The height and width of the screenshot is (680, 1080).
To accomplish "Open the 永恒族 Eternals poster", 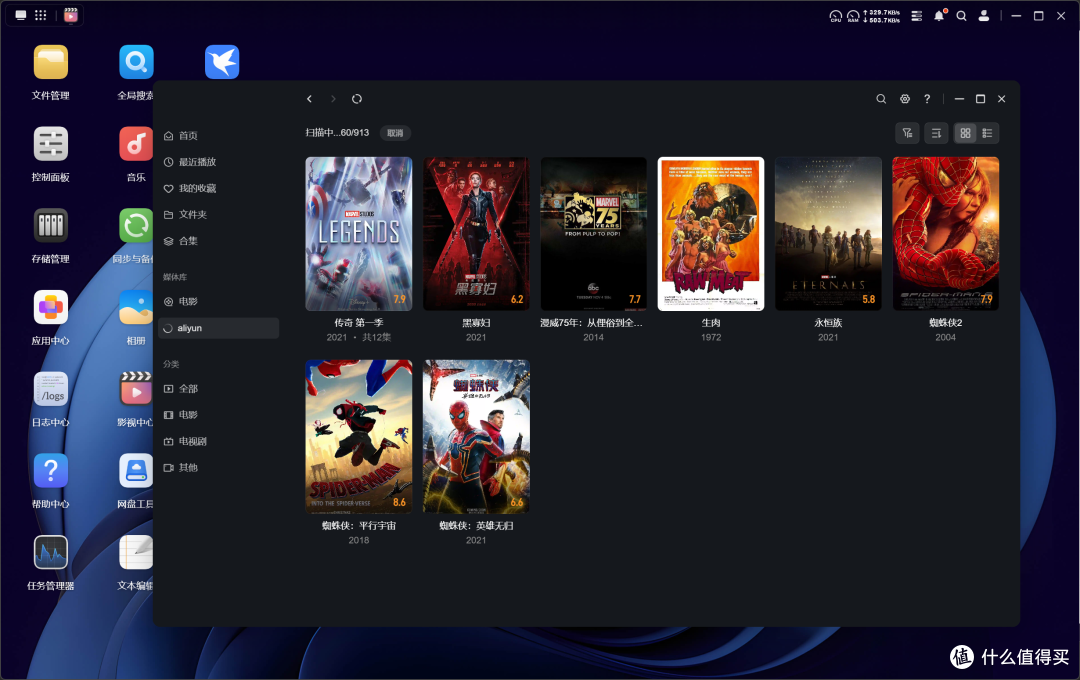I will [829, 234].
